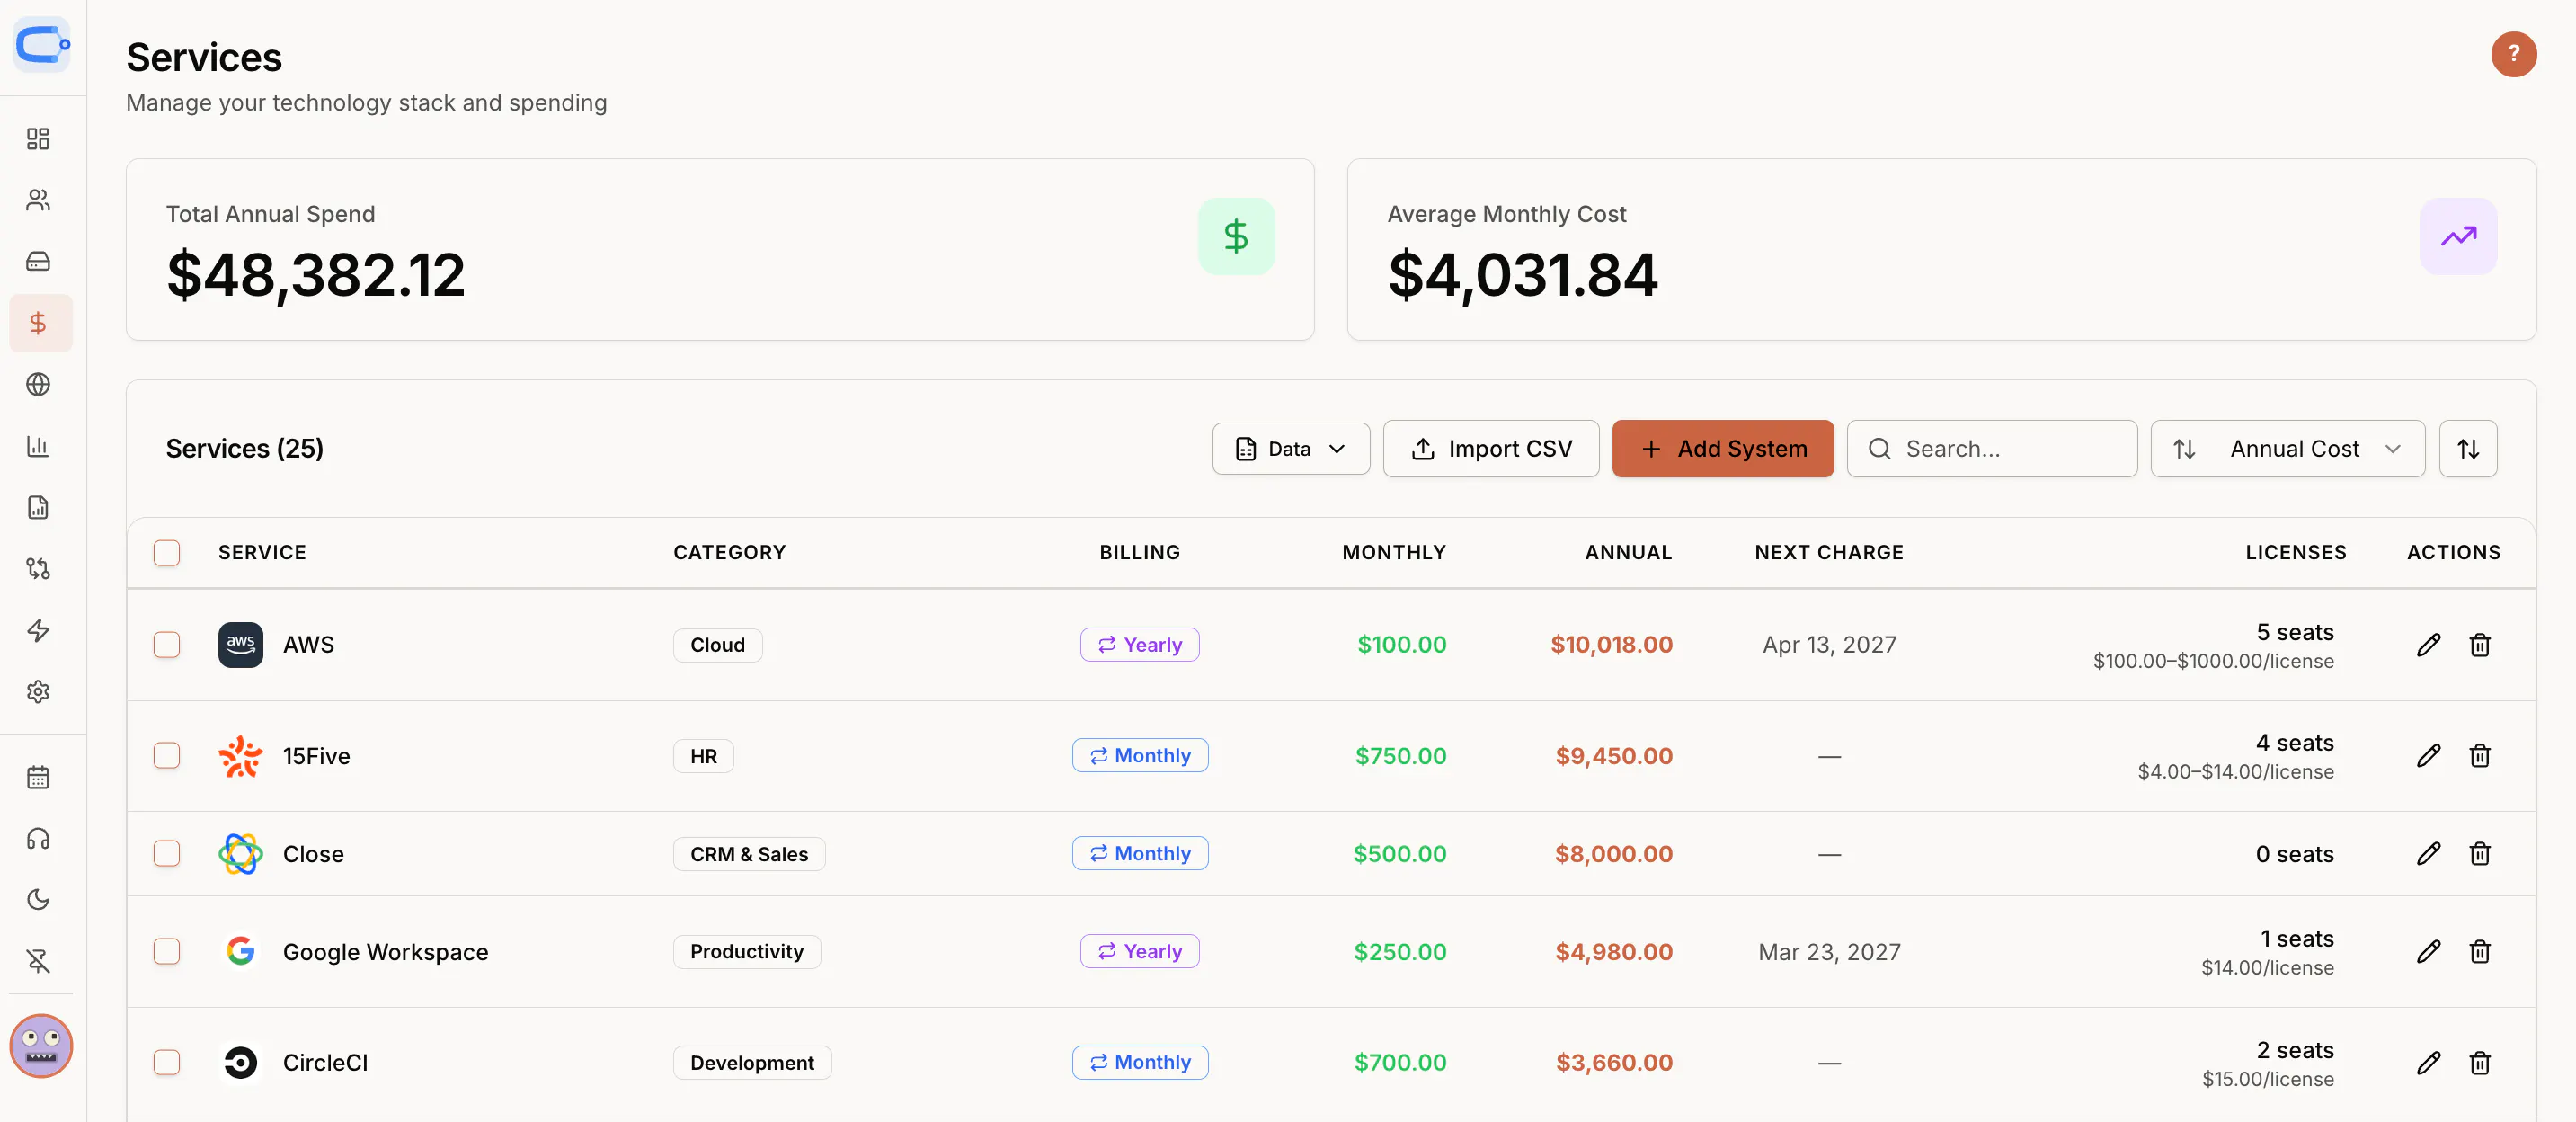Delete the Close service row

2479,854
